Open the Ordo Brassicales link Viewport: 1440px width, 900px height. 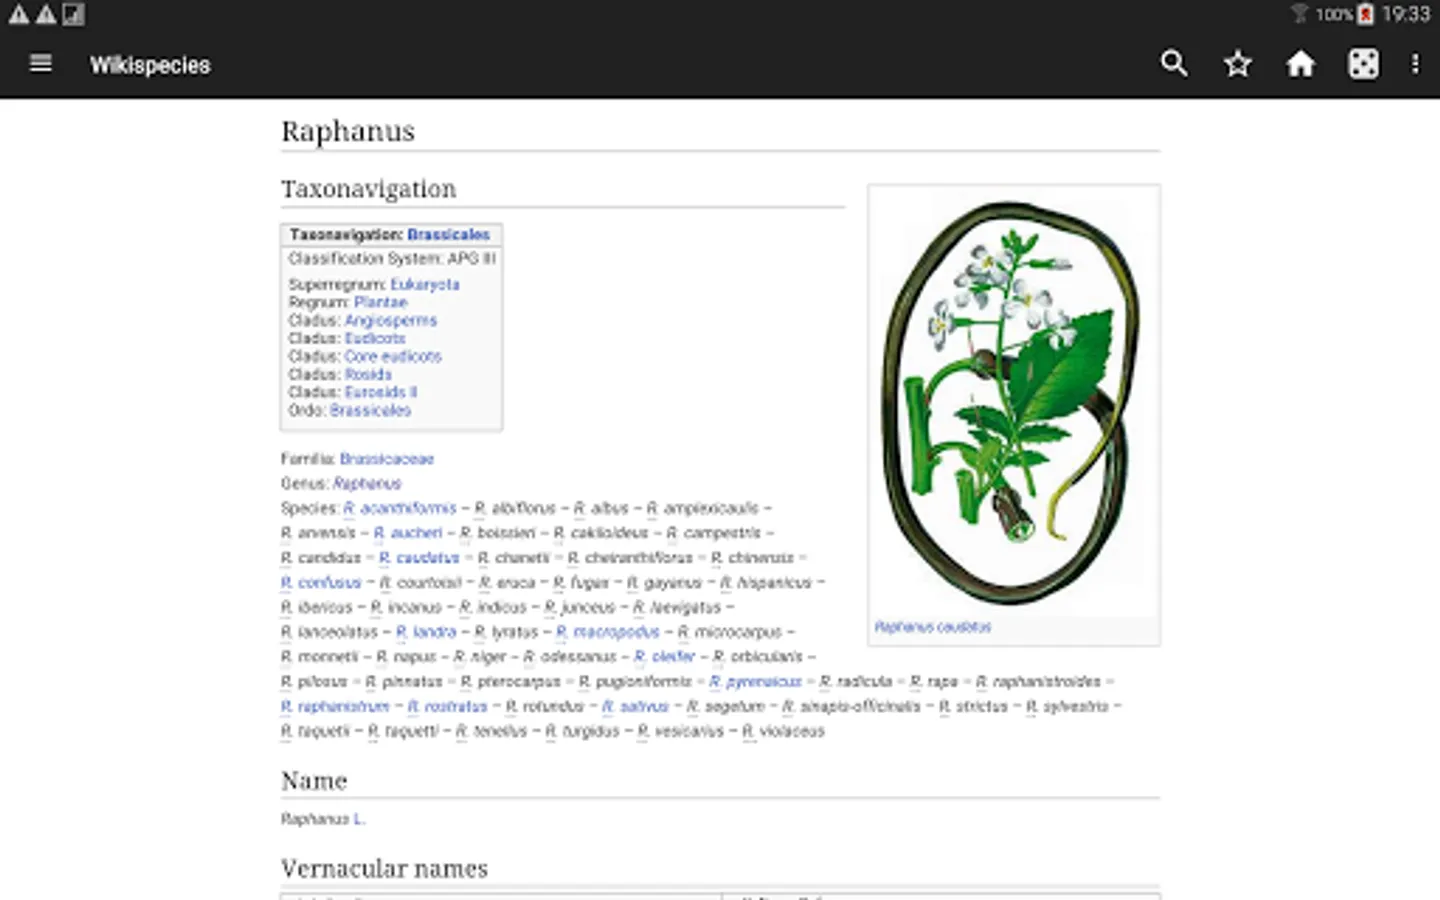(x=370, y=410)
